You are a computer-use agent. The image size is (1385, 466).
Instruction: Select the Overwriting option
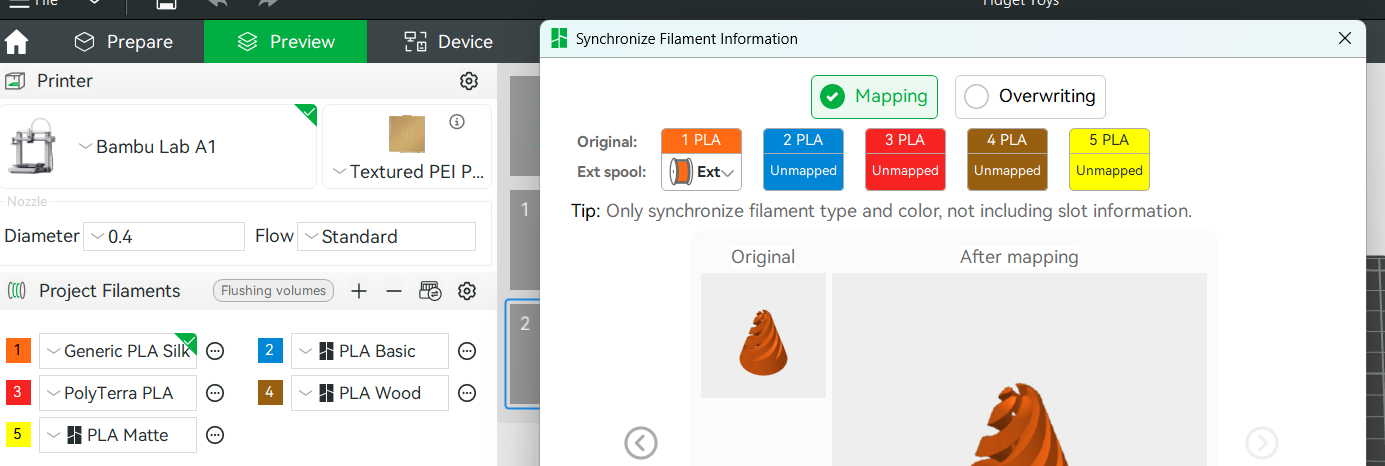point(1030,97)
